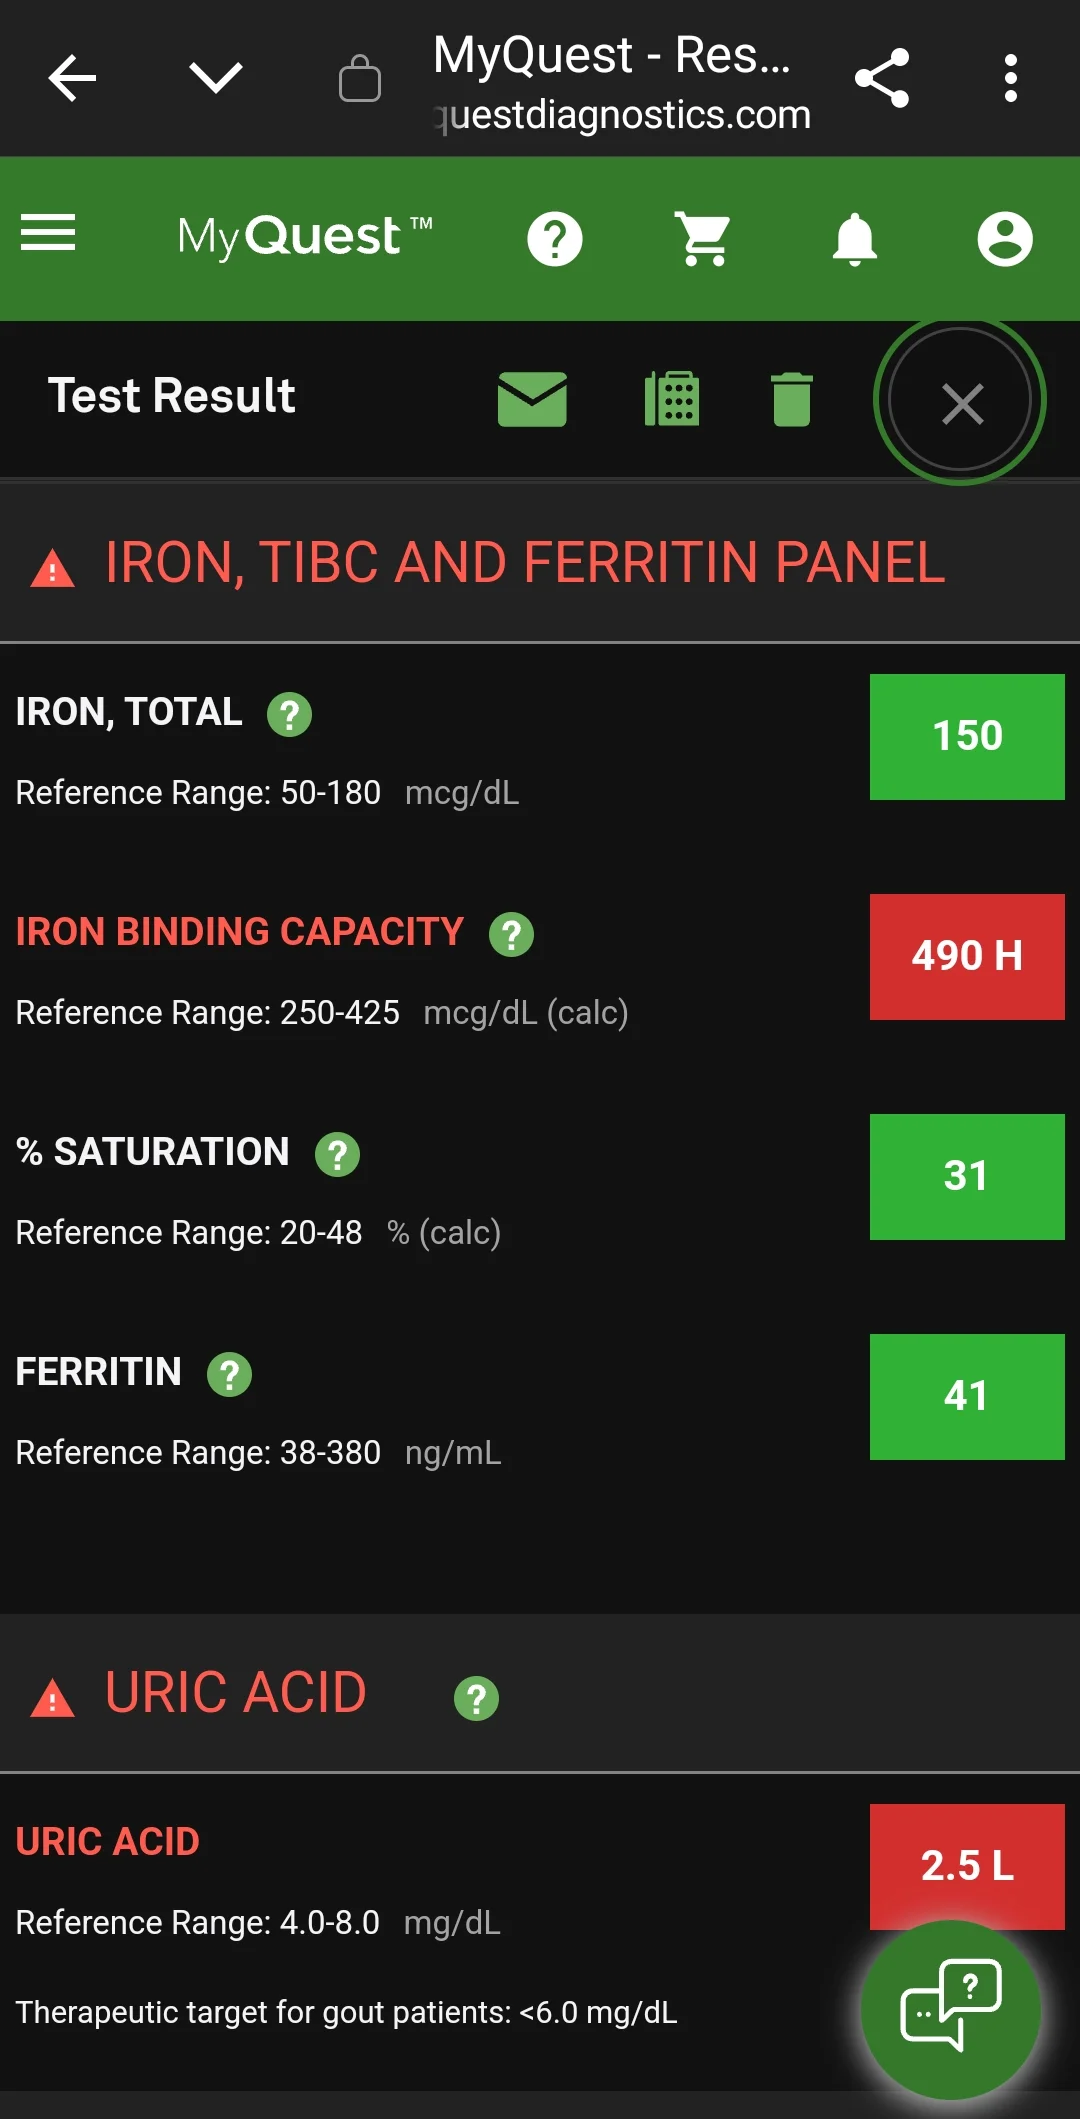The height and width of the screenshot is (2119, 1080).
Task: Fax the result using the fax icon
Action: click(x=672, y=398)
